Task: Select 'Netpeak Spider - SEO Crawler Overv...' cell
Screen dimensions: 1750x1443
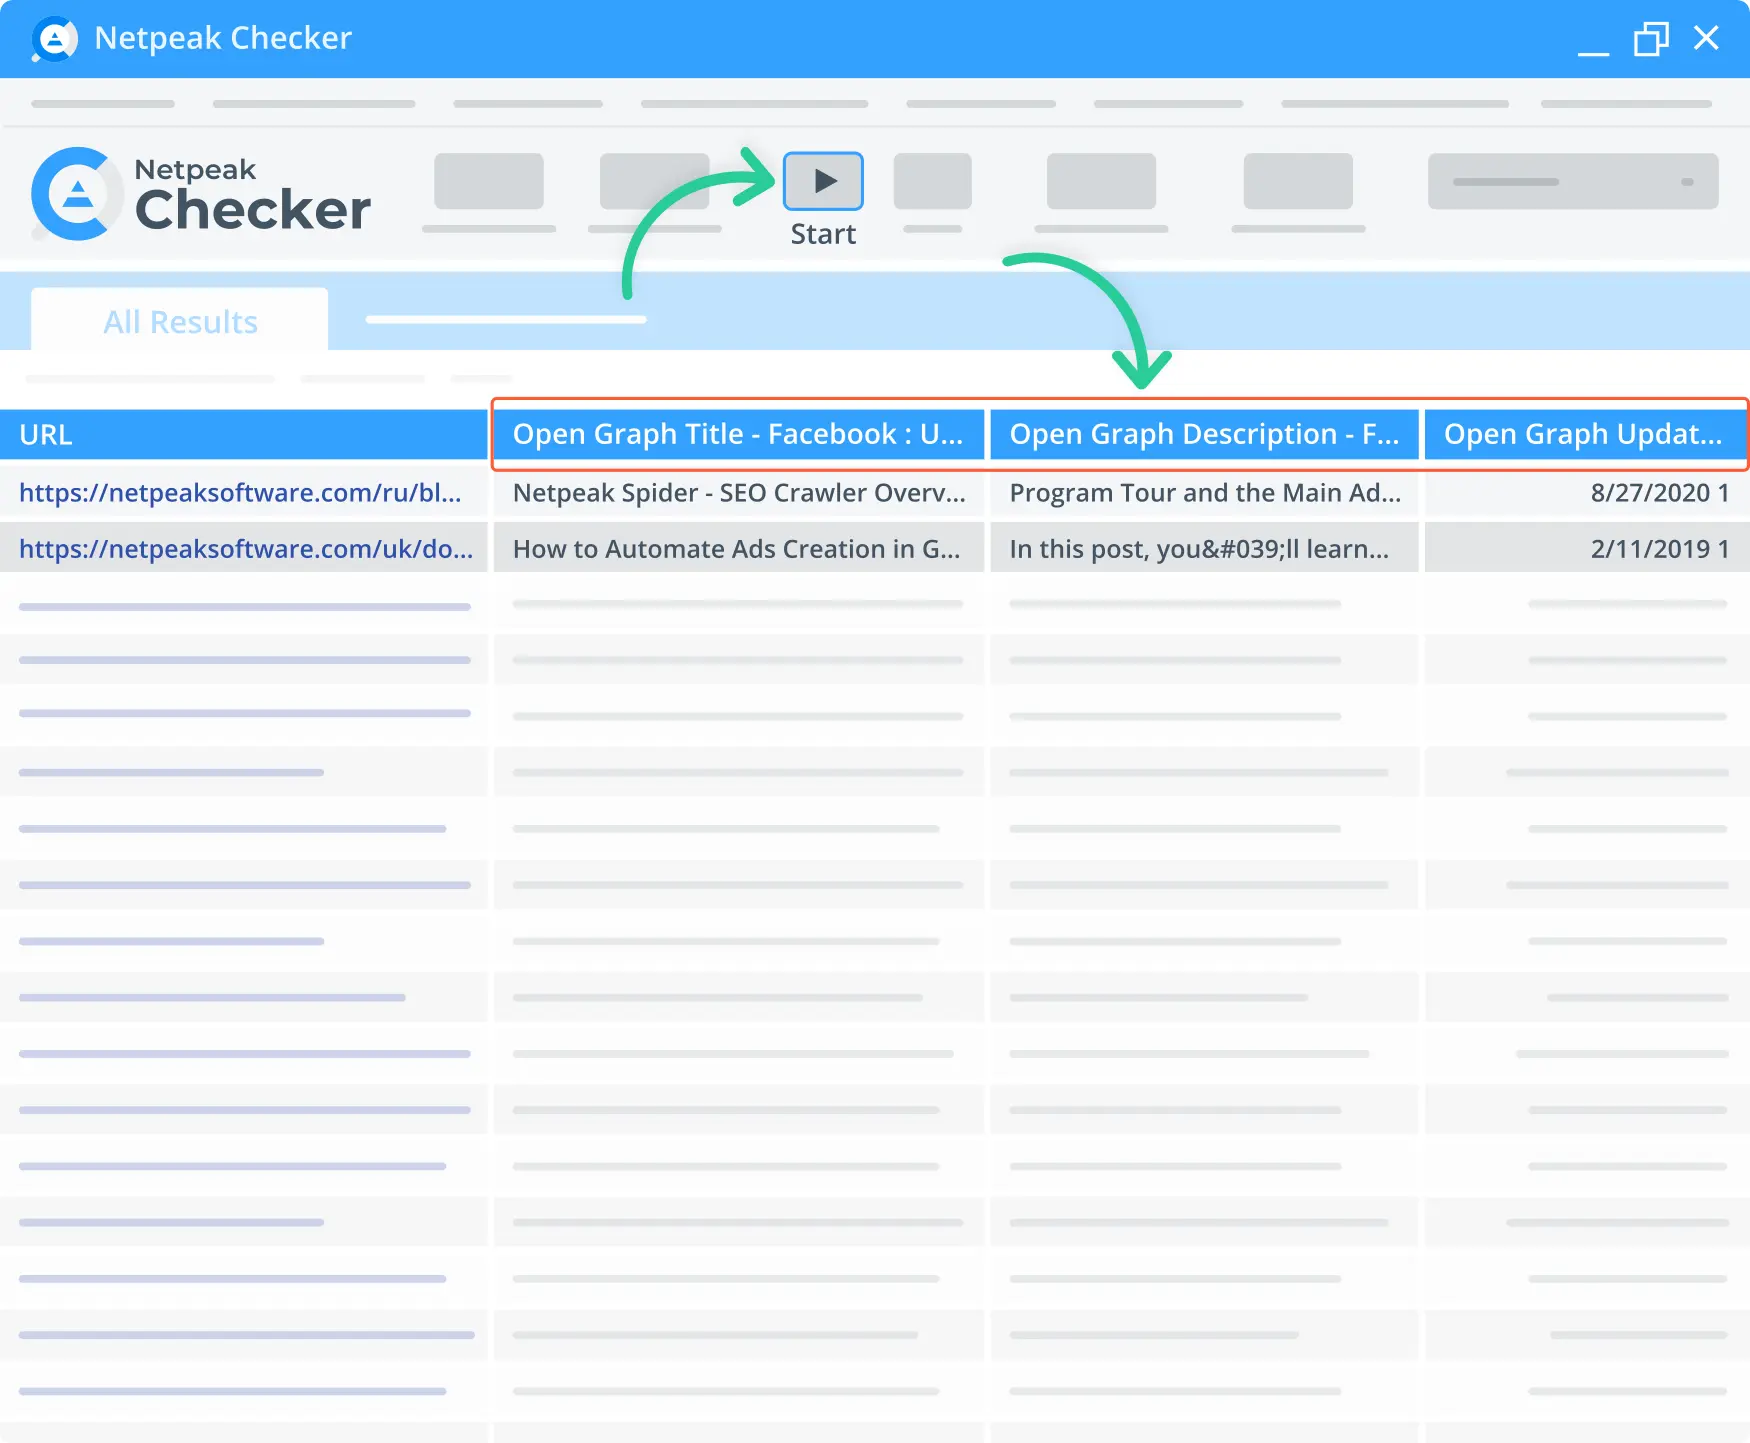Action: [x=739, y=492]
